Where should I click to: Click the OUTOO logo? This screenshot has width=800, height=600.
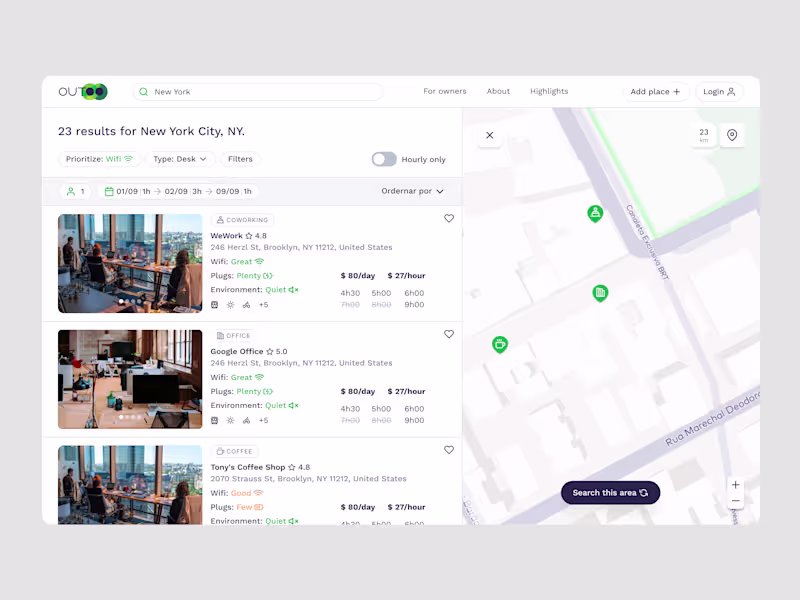pos(83,92)
